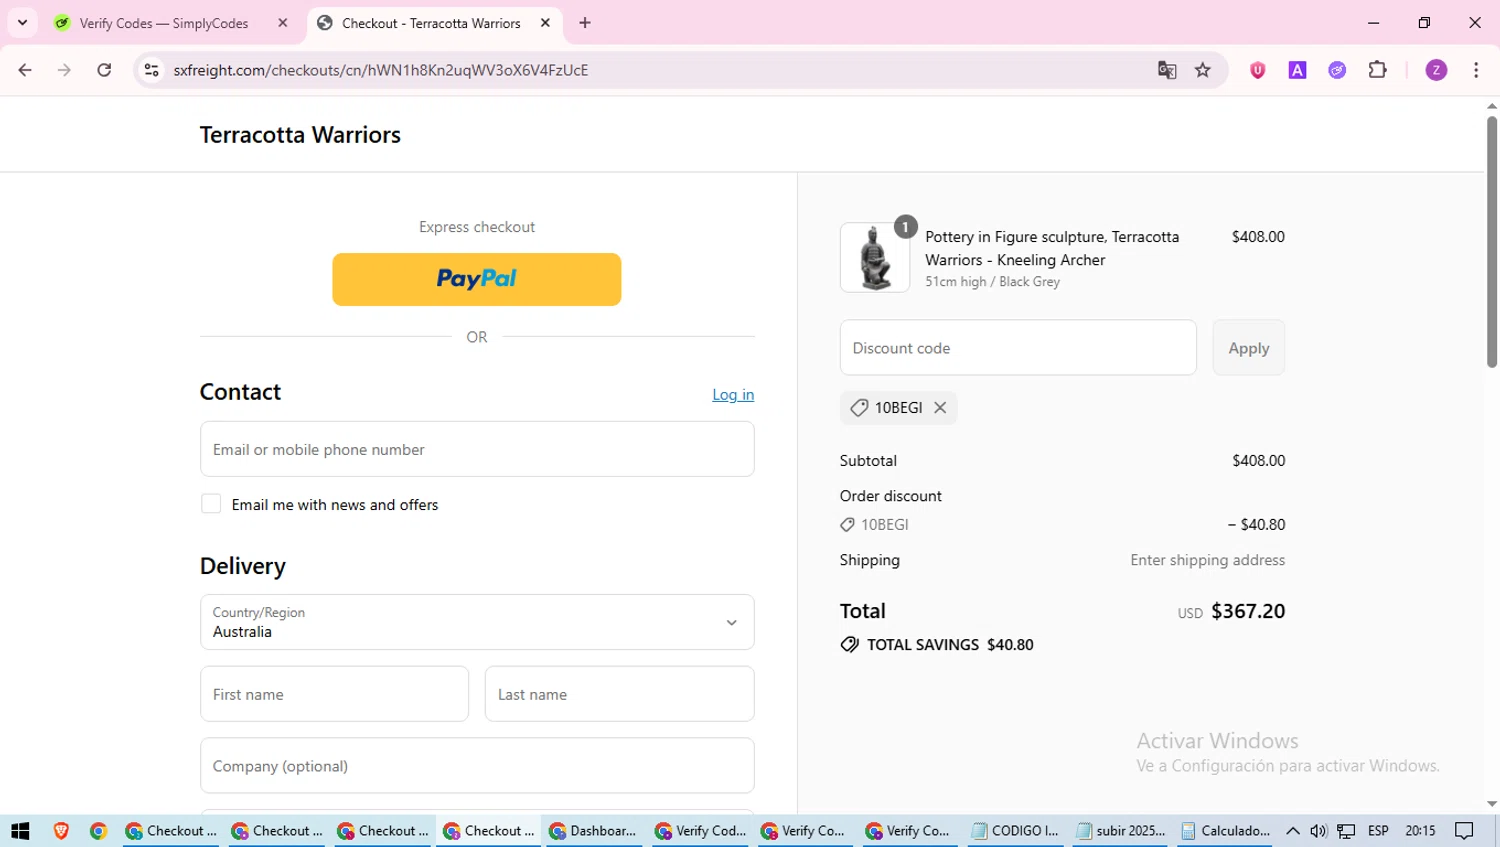Click the 20:15 taskbar clock
Image resolution: width=1500 pixels, height=847 pixels.
(x=1420, y=831)
